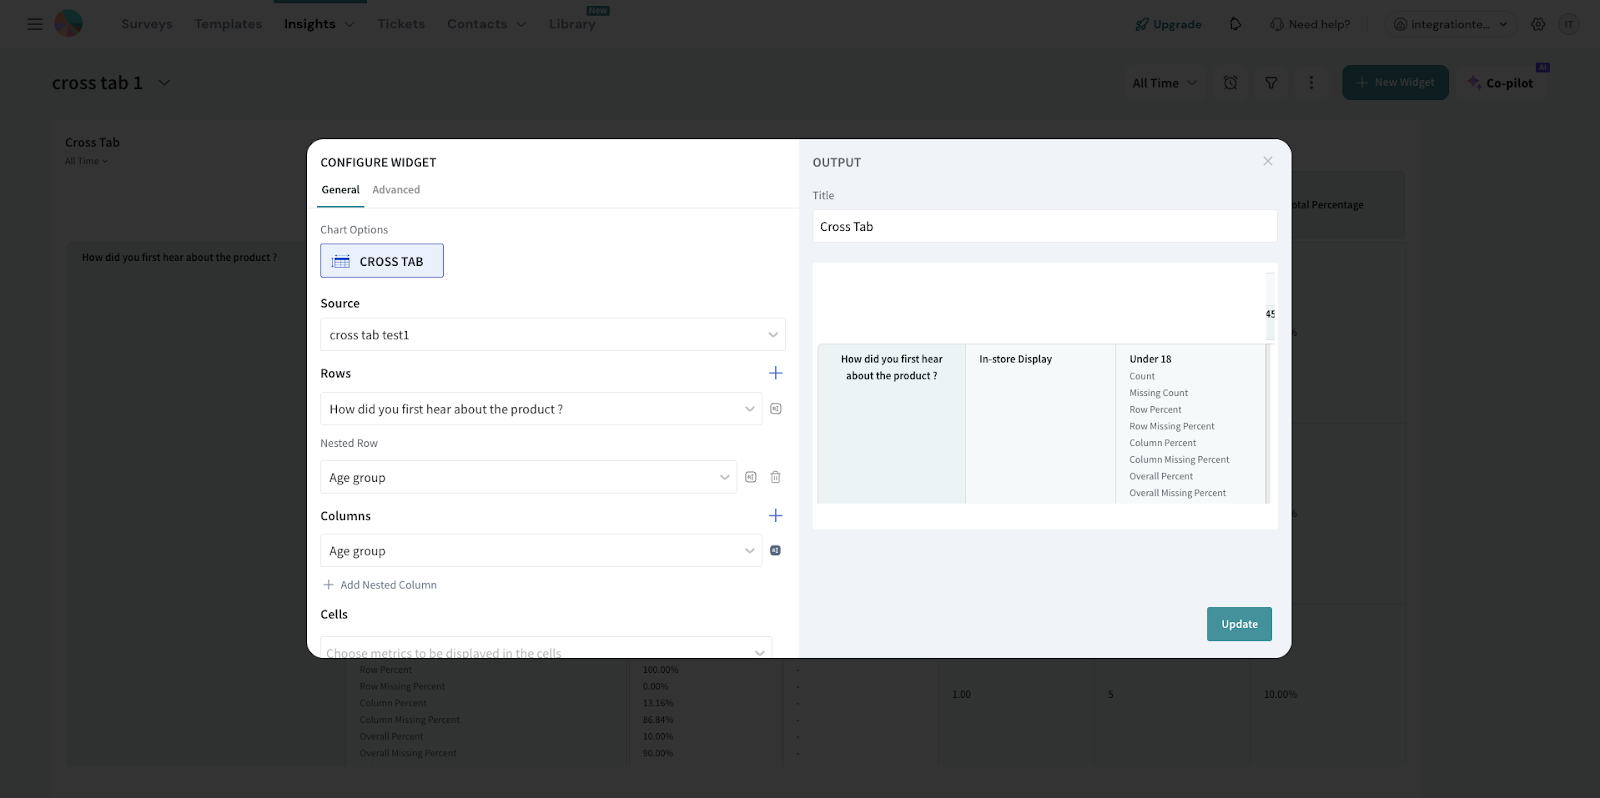Open the settings gear in the top bar
This screenshot has width=1600, height=798.
tap(1538, 24)
